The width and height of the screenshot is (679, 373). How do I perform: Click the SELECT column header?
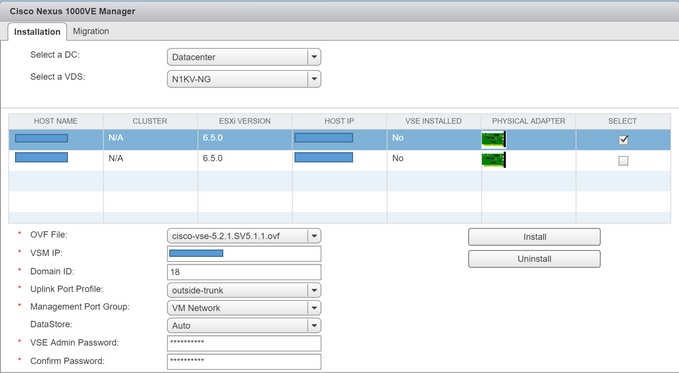[623, 121]
